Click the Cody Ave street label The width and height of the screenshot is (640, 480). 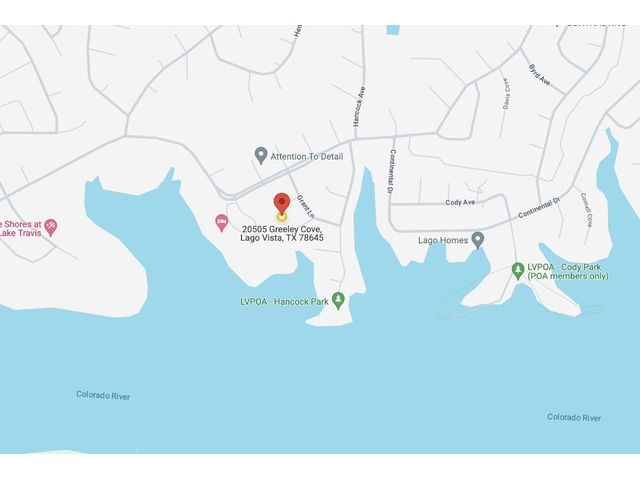(460, 202)
